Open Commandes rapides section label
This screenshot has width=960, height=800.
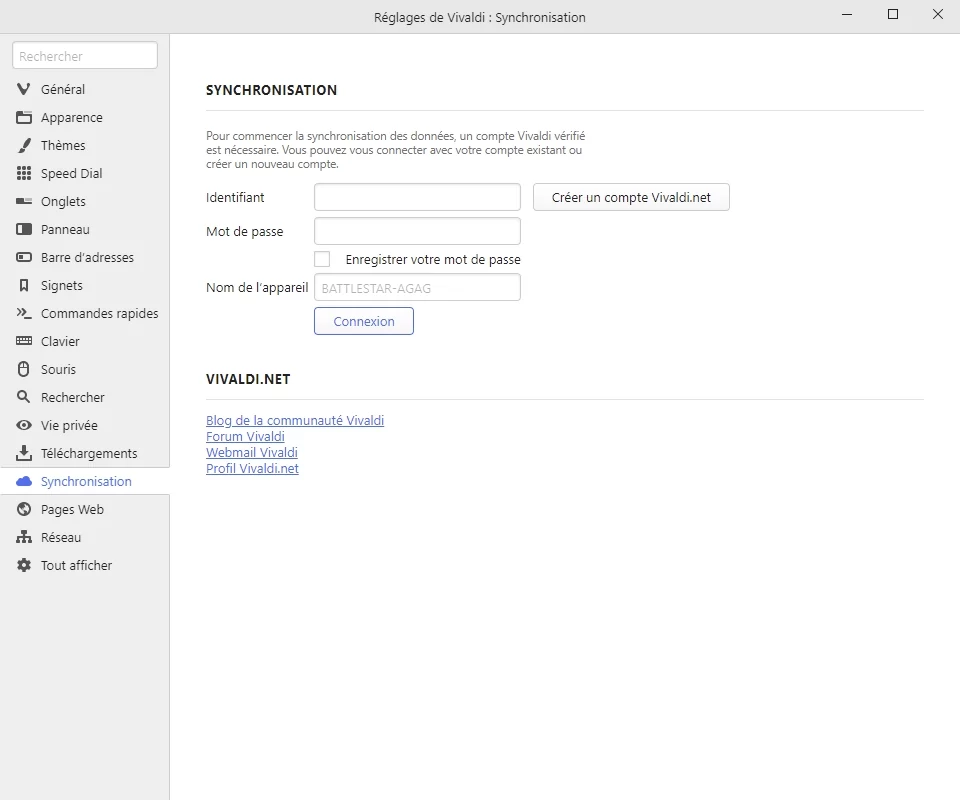pyautogui.click(x=99, y=313)
